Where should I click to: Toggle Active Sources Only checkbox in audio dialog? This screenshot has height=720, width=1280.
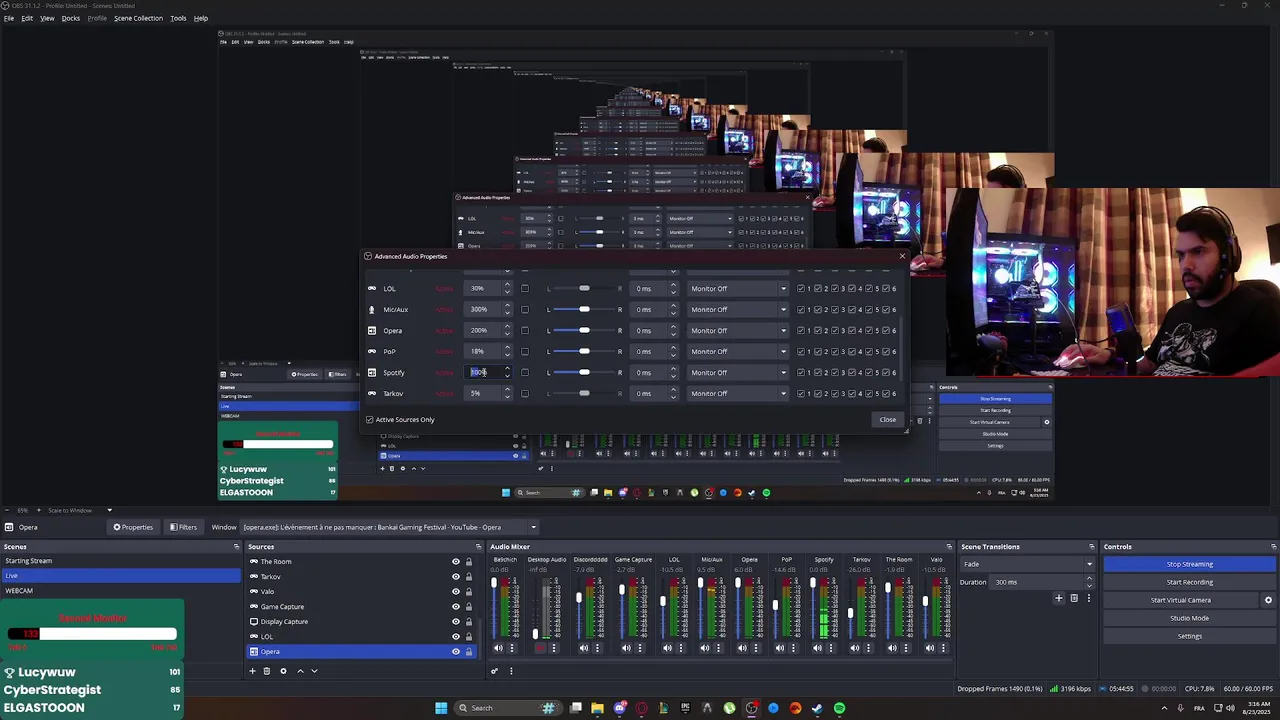click(369, 420)
